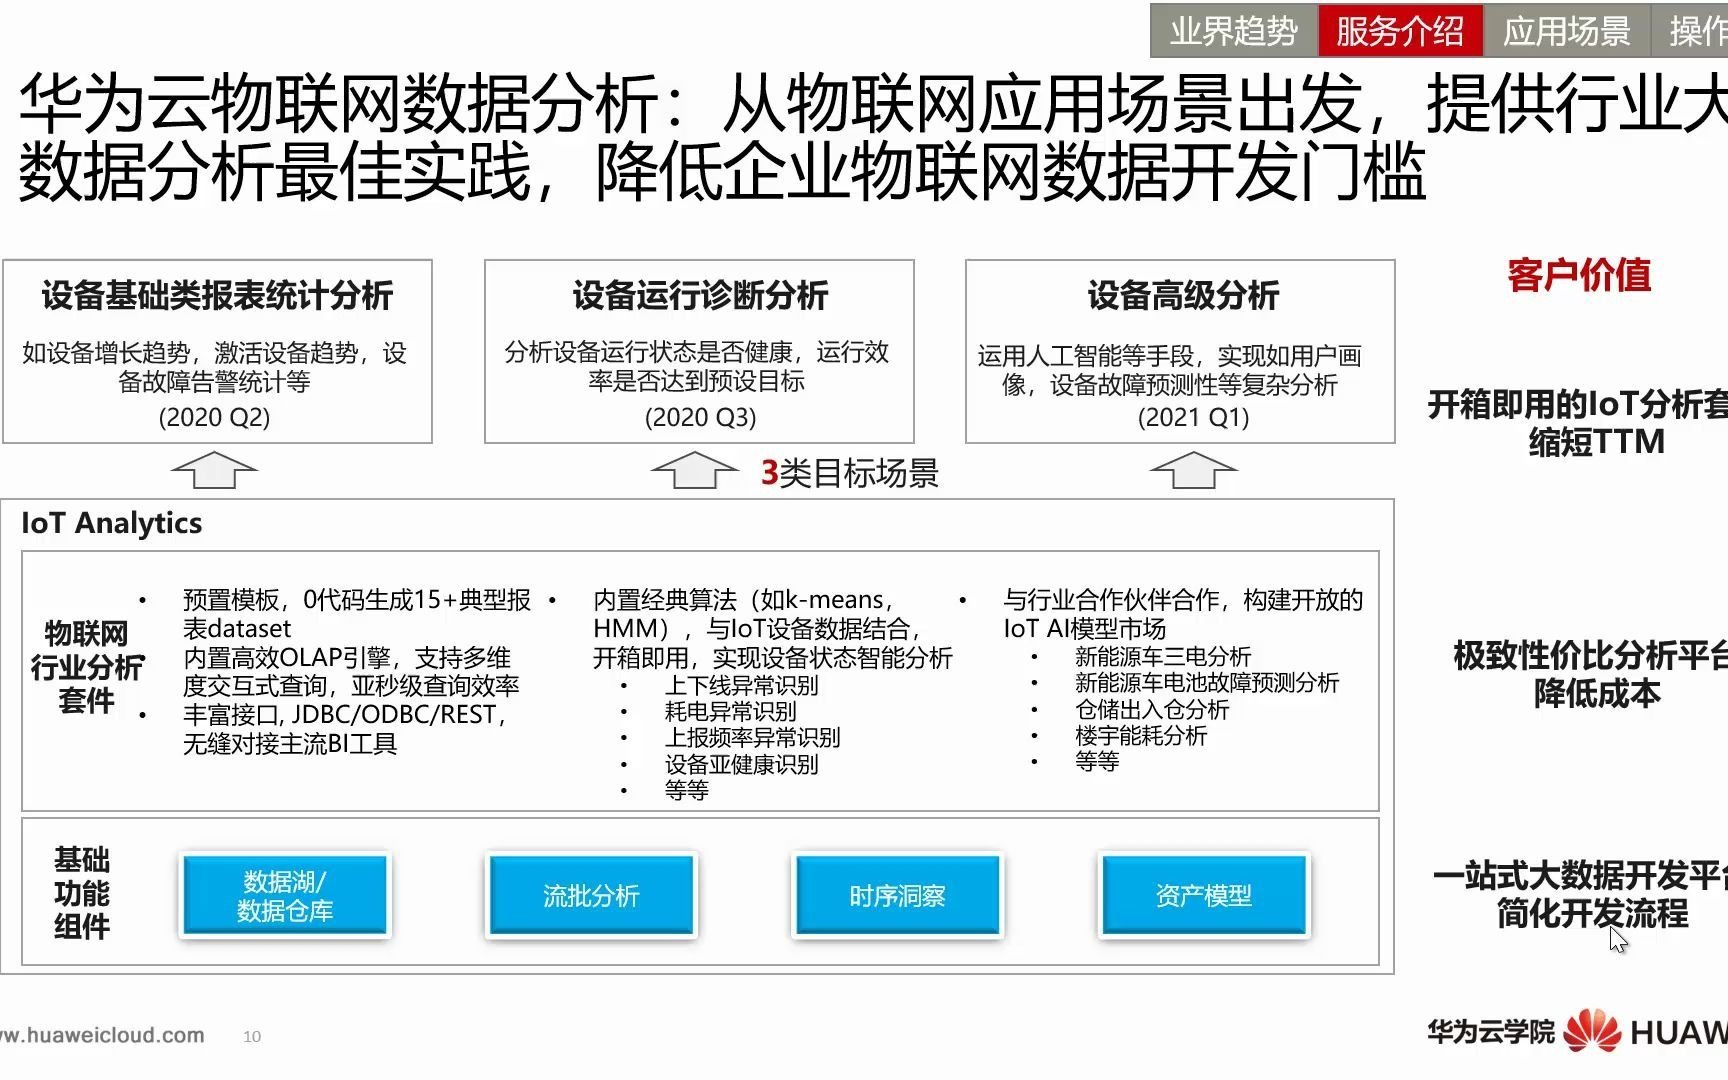The width and height of the screenshot is (1728, 1080).
Task: Click the 缩短TTM text
Action: coord(1597,441)
